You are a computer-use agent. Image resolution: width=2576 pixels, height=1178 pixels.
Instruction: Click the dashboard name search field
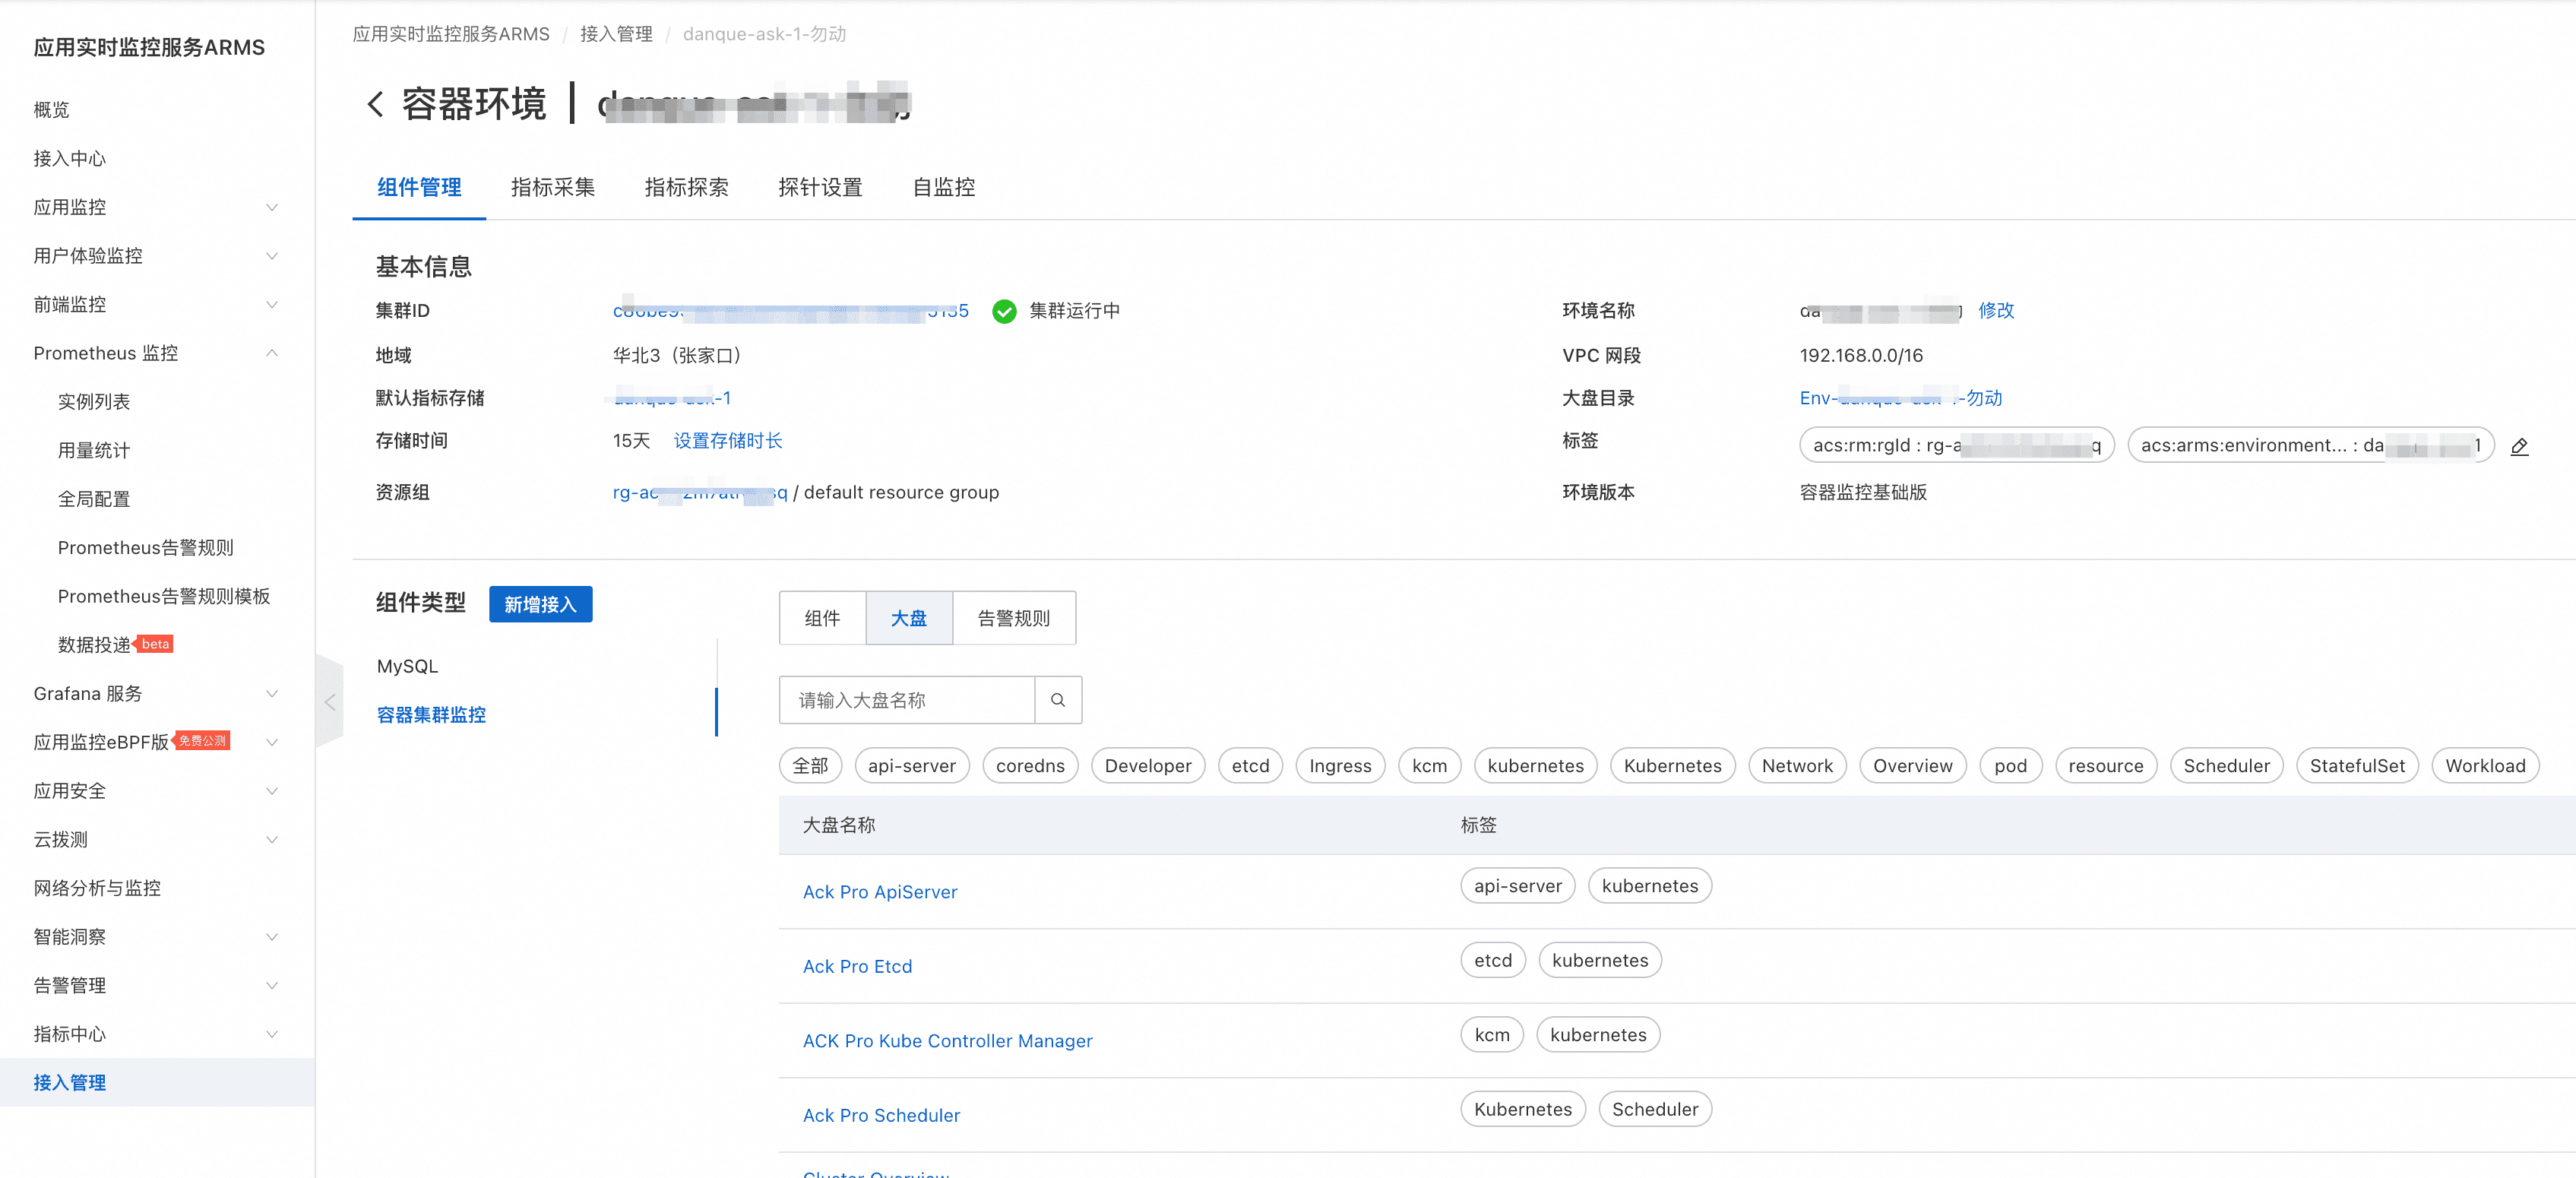(906, 700)
